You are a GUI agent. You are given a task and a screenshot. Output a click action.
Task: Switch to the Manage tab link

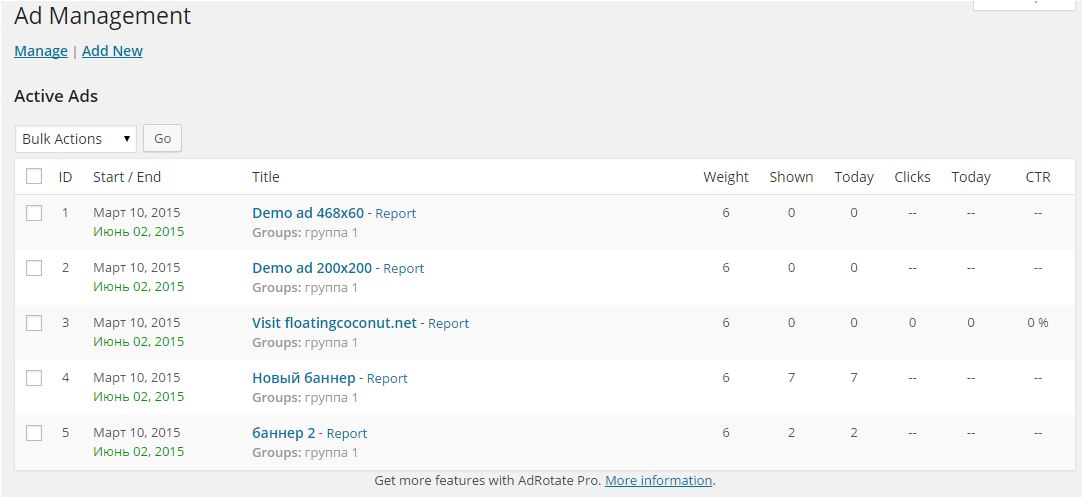[x=41, y=51]
